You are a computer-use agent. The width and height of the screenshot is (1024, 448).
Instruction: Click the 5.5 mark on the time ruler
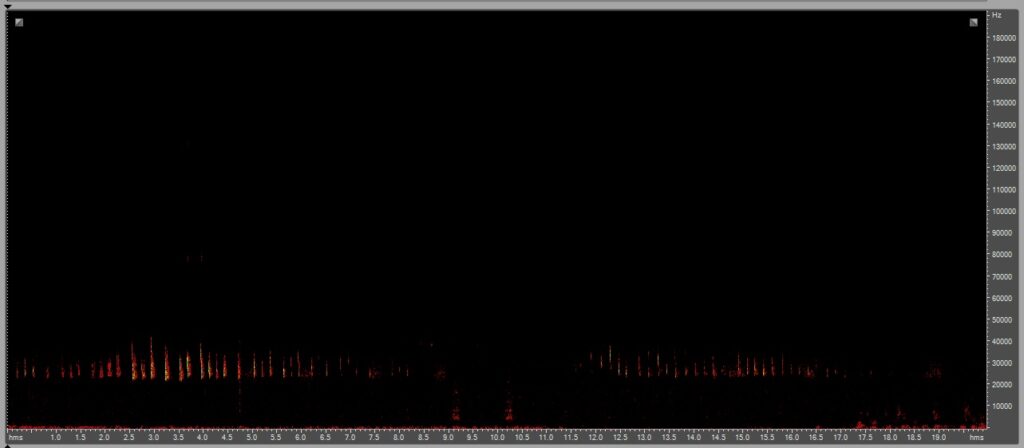click(x=276, y=437)
